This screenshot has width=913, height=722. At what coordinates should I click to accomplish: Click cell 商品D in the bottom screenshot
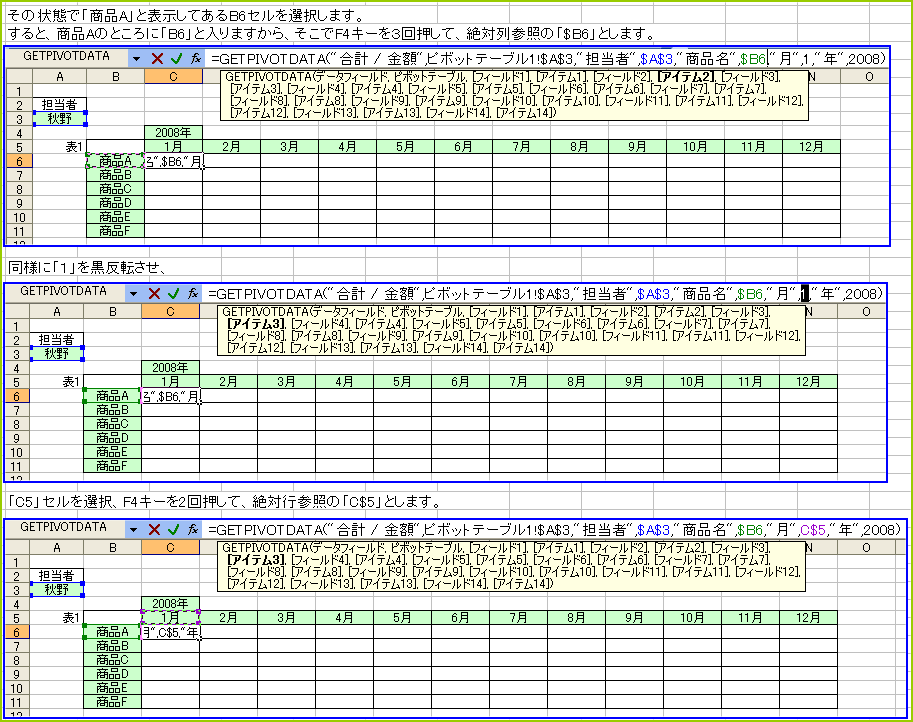(x=112, y=674)
